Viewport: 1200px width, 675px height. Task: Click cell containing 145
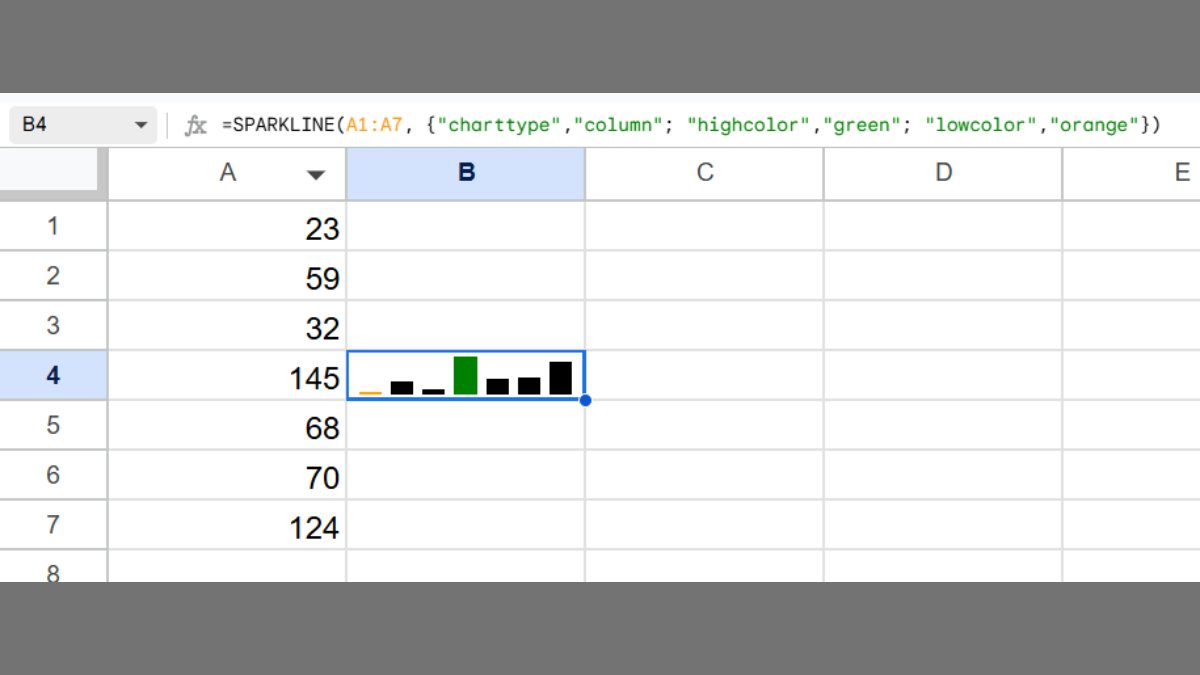click(x=227, y=376)
